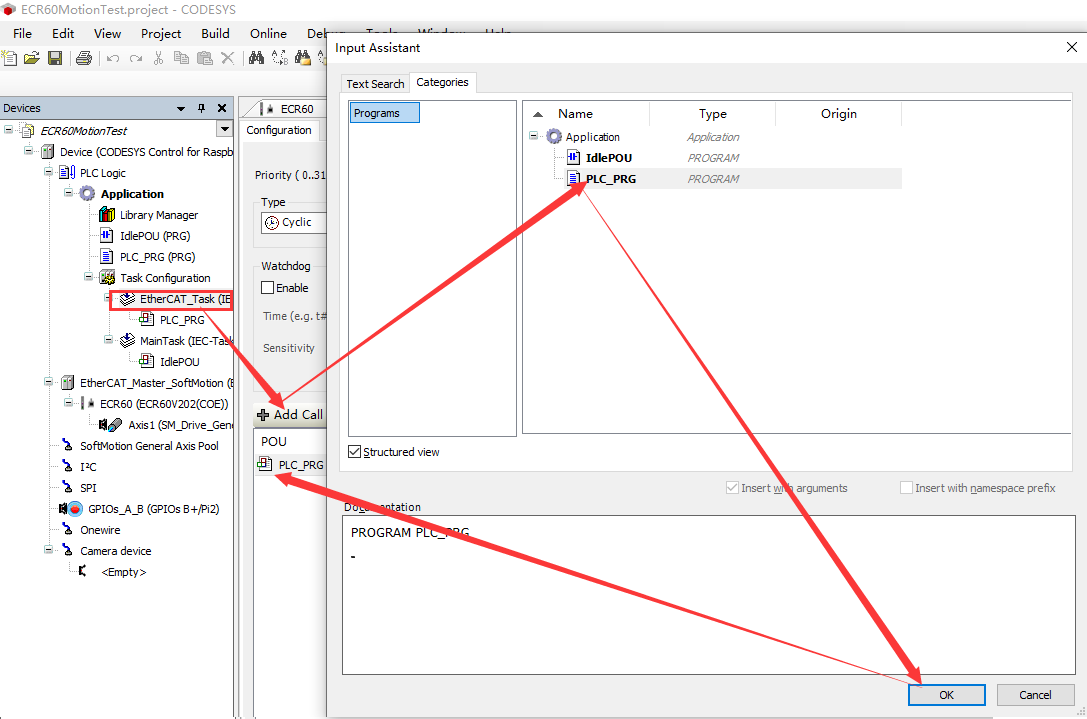Viewport: 1087px width, 719px height.
Task: Click the Task Configuration icon
Action: (107, 278)
